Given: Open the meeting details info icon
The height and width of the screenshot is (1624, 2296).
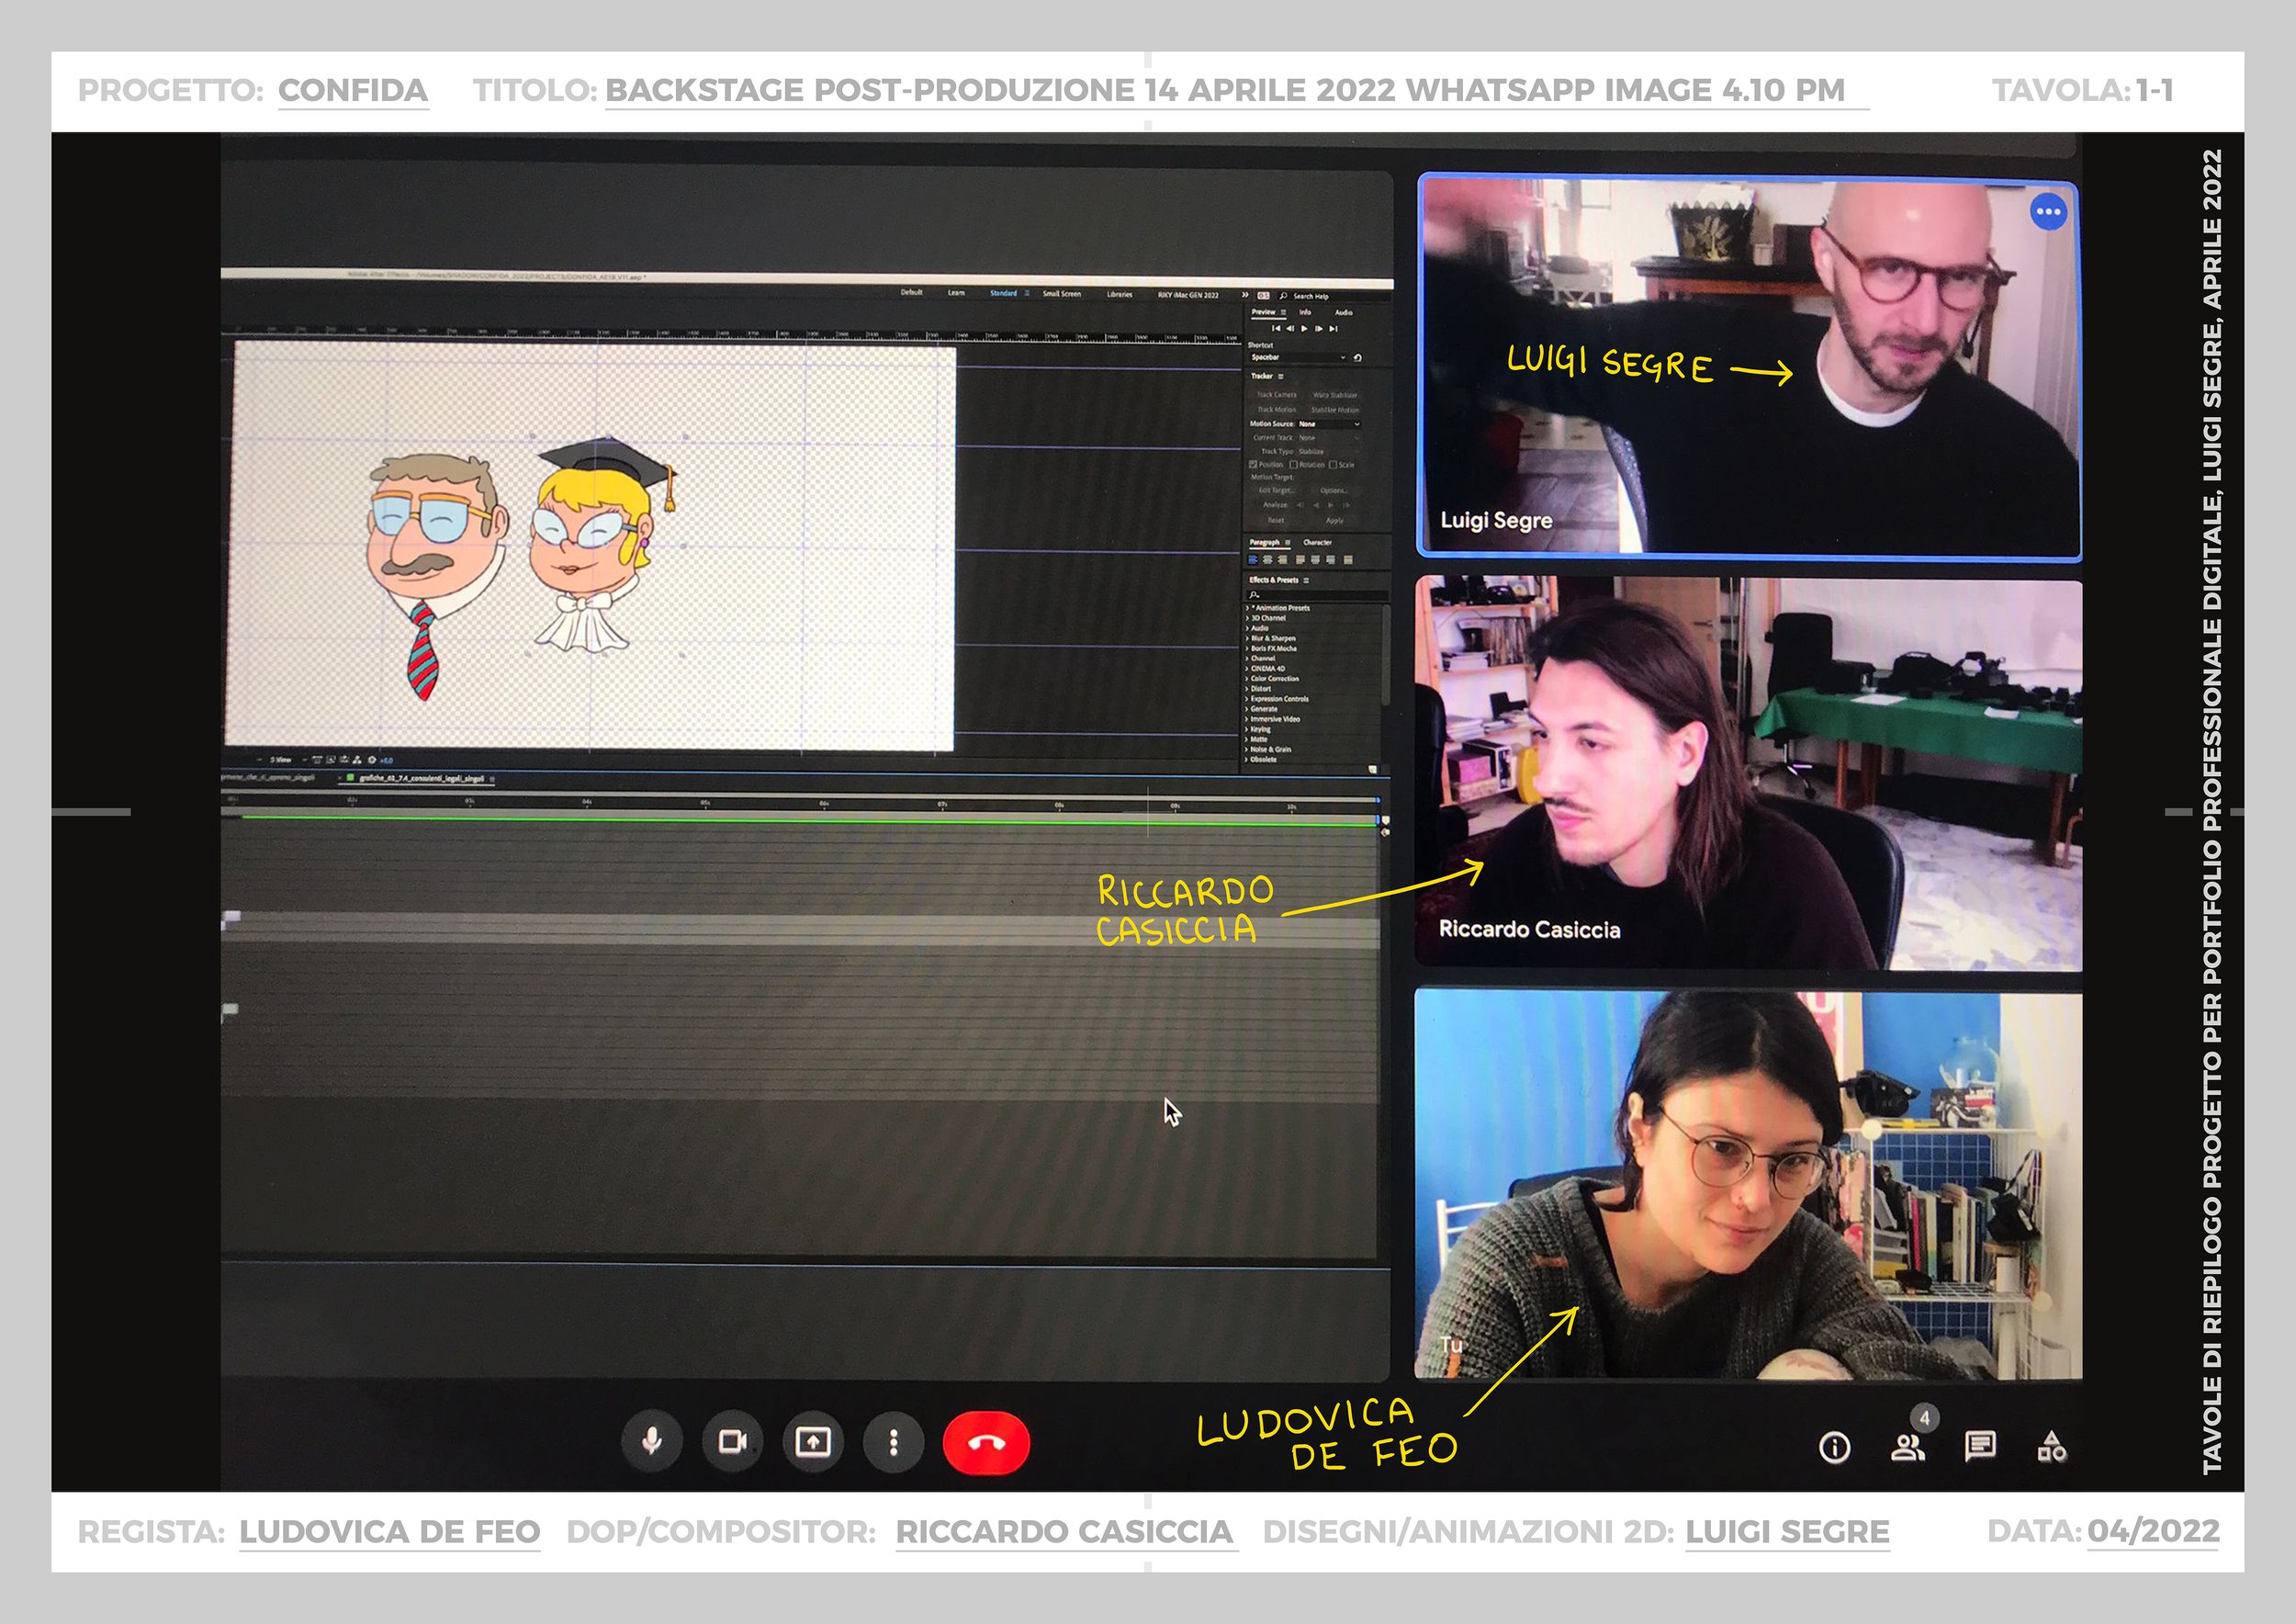Looking at the screenshot, I should 1834,1447.
